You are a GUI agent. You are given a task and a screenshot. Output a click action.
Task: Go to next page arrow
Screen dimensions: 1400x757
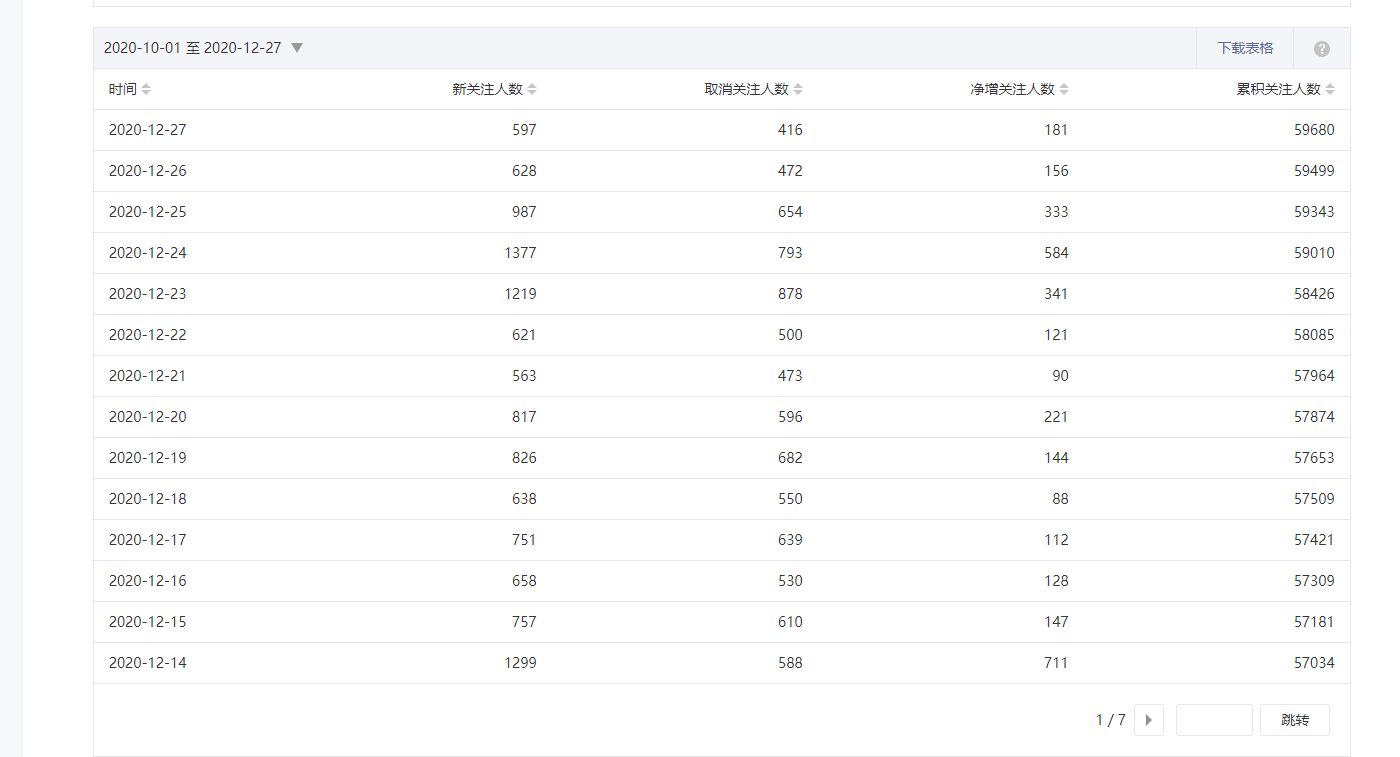(x=1148, y=720)
